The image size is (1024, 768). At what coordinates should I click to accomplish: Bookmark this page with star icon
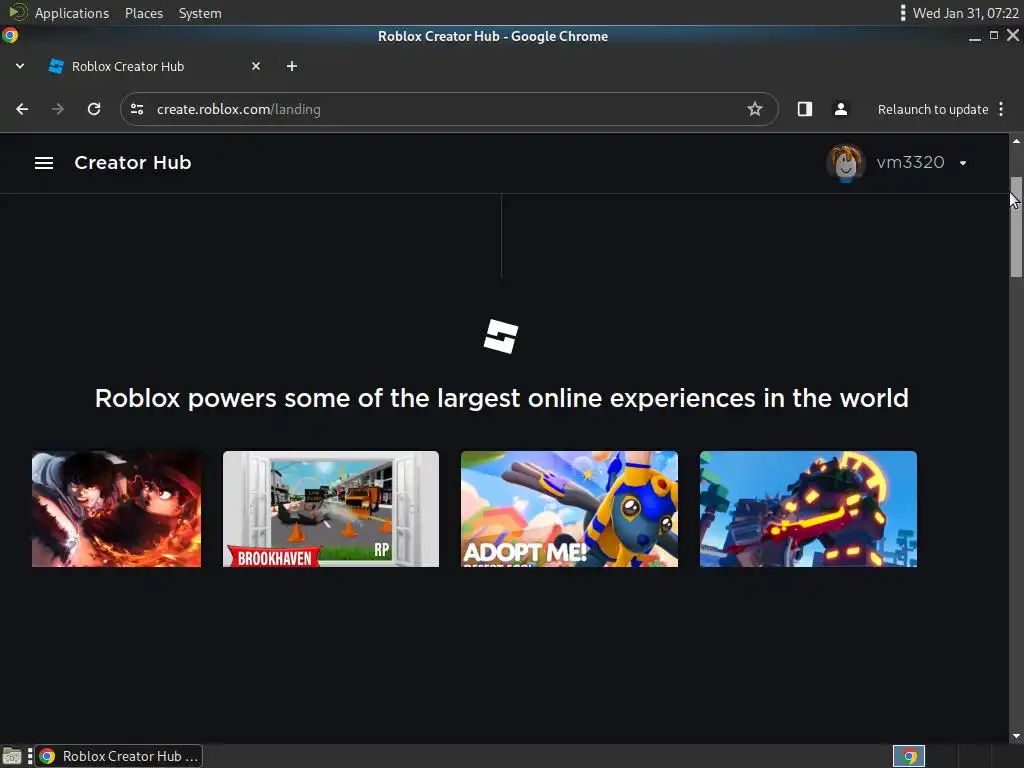pyautogui.click(x=755, y=109)
